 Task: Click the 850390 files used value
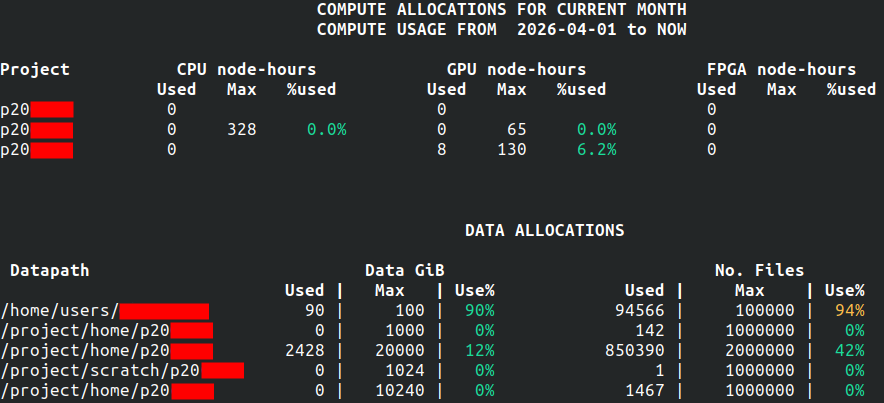point(634,351)
